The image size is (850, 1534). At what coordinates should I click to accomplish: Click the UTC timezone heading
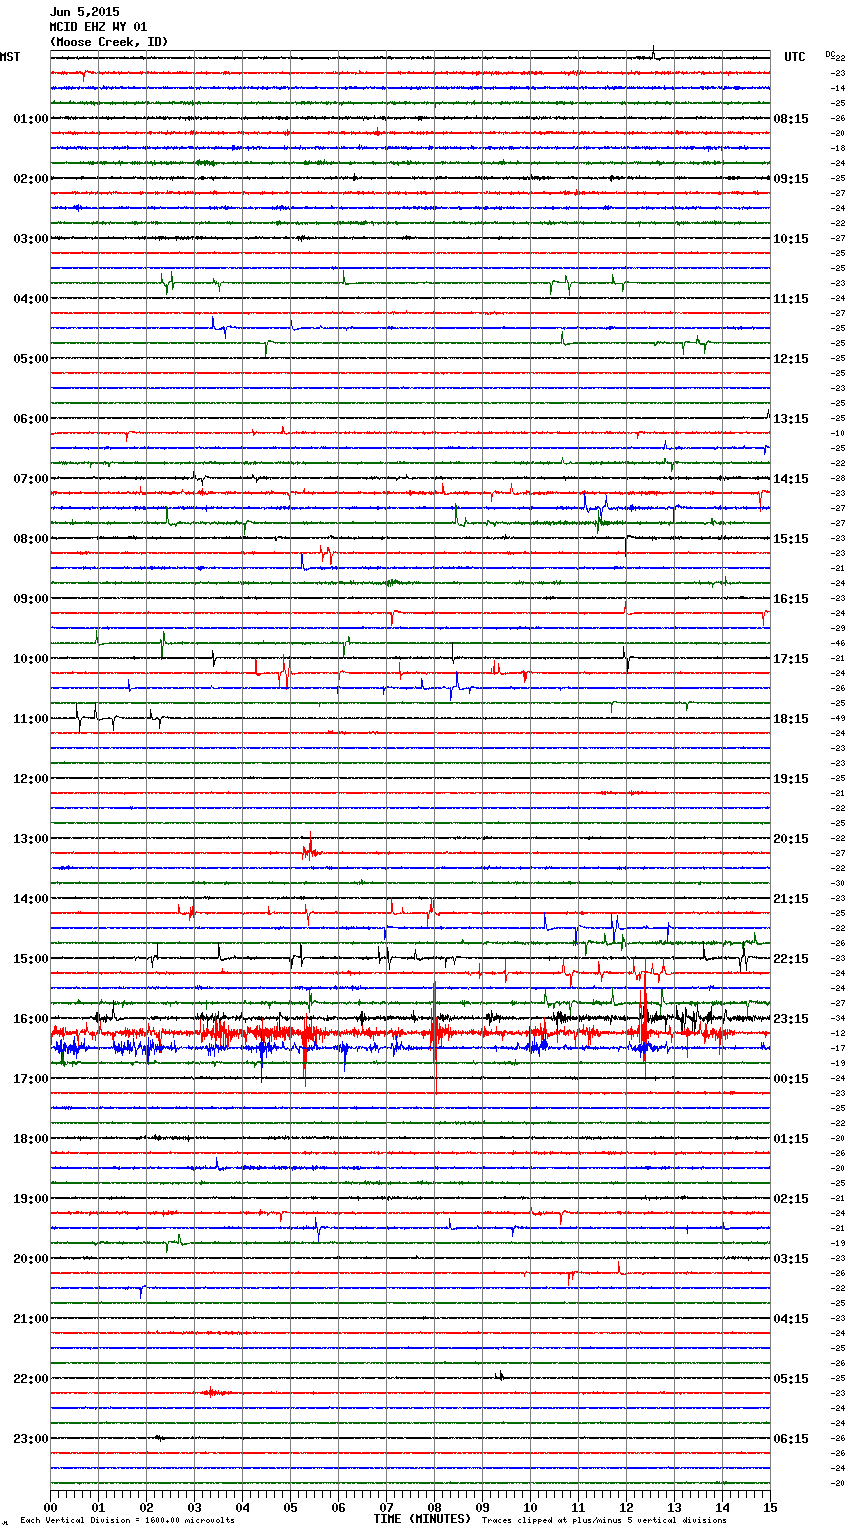(795, 57)
